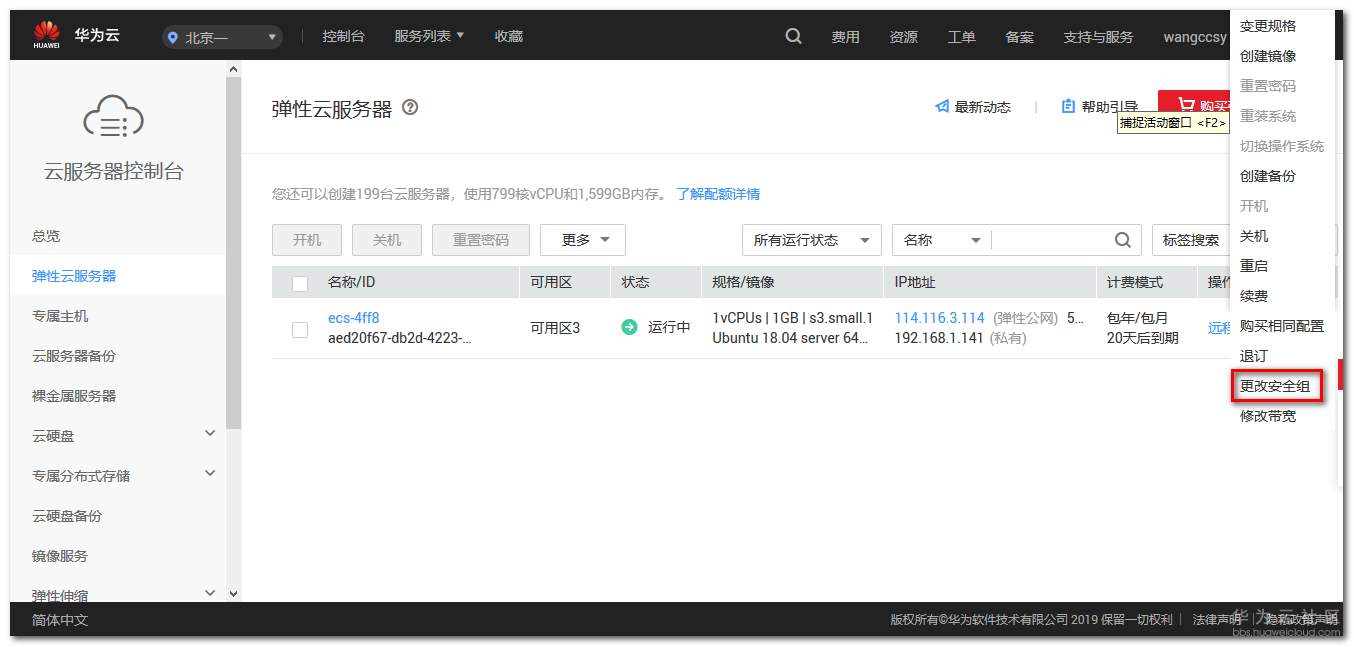Click the 关机 button above the table

click(x=387, y=240)
